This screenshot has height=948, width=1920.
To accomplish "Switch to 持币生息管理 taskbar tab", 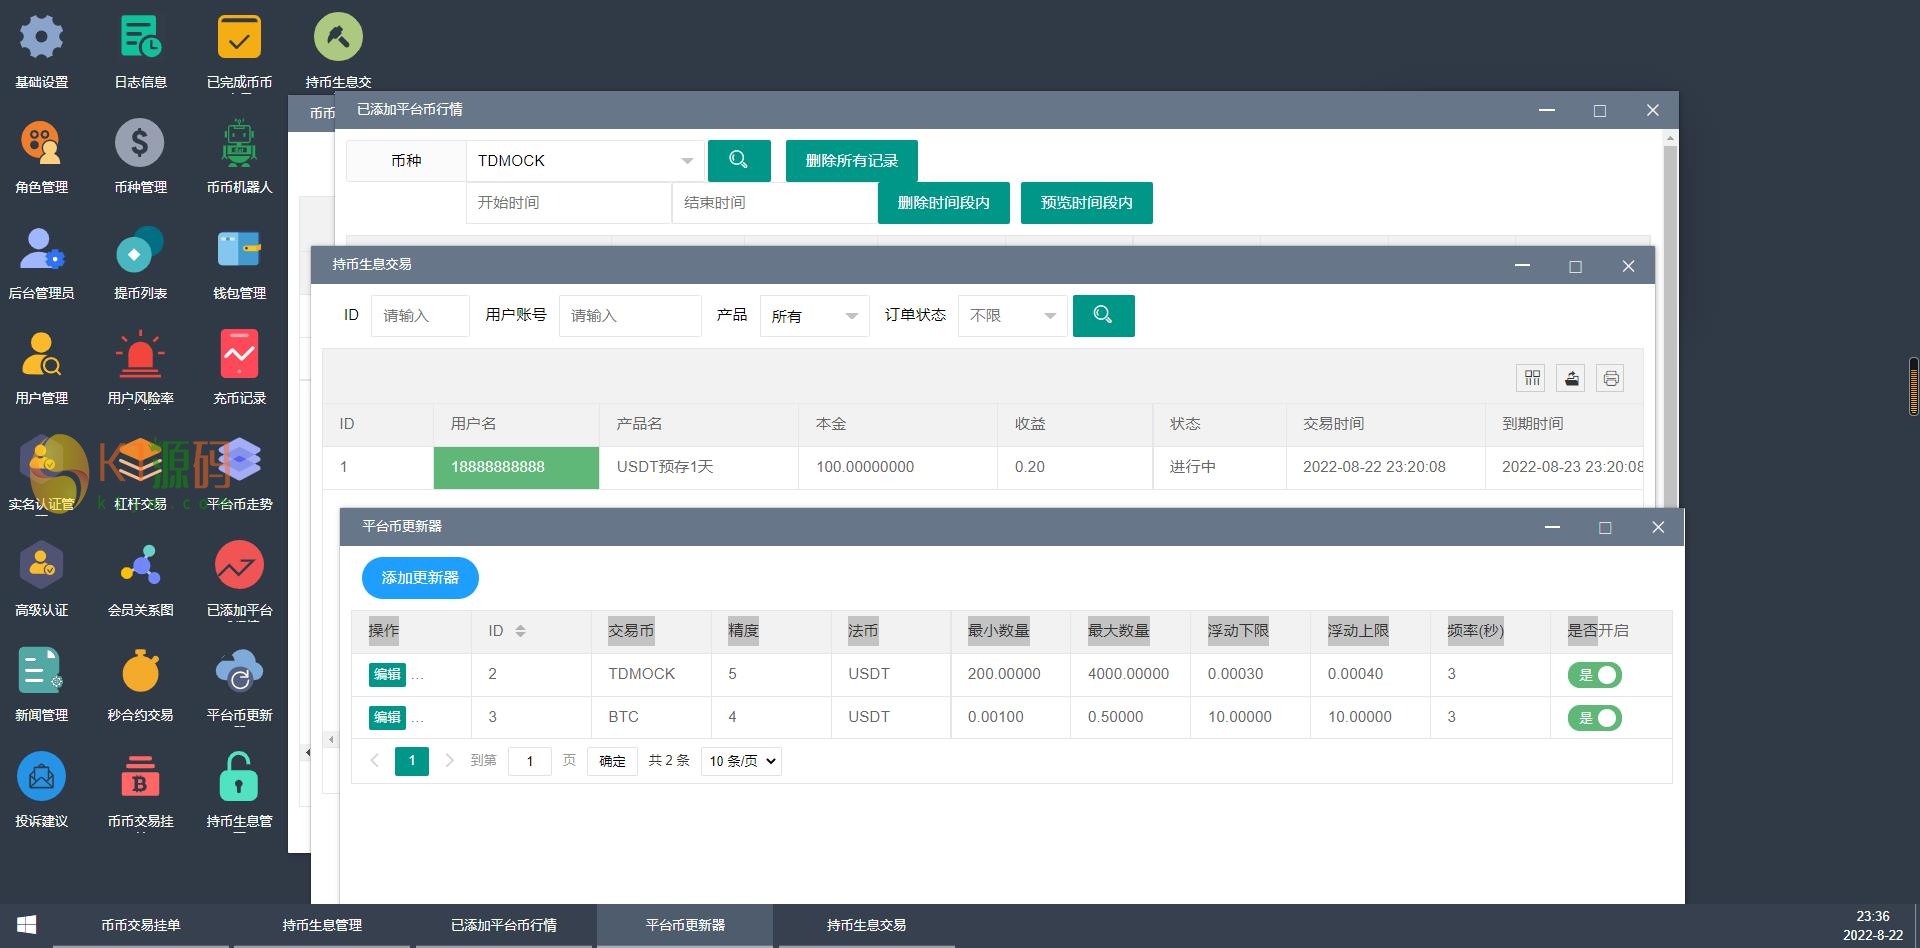I will (x=322, y=925).
